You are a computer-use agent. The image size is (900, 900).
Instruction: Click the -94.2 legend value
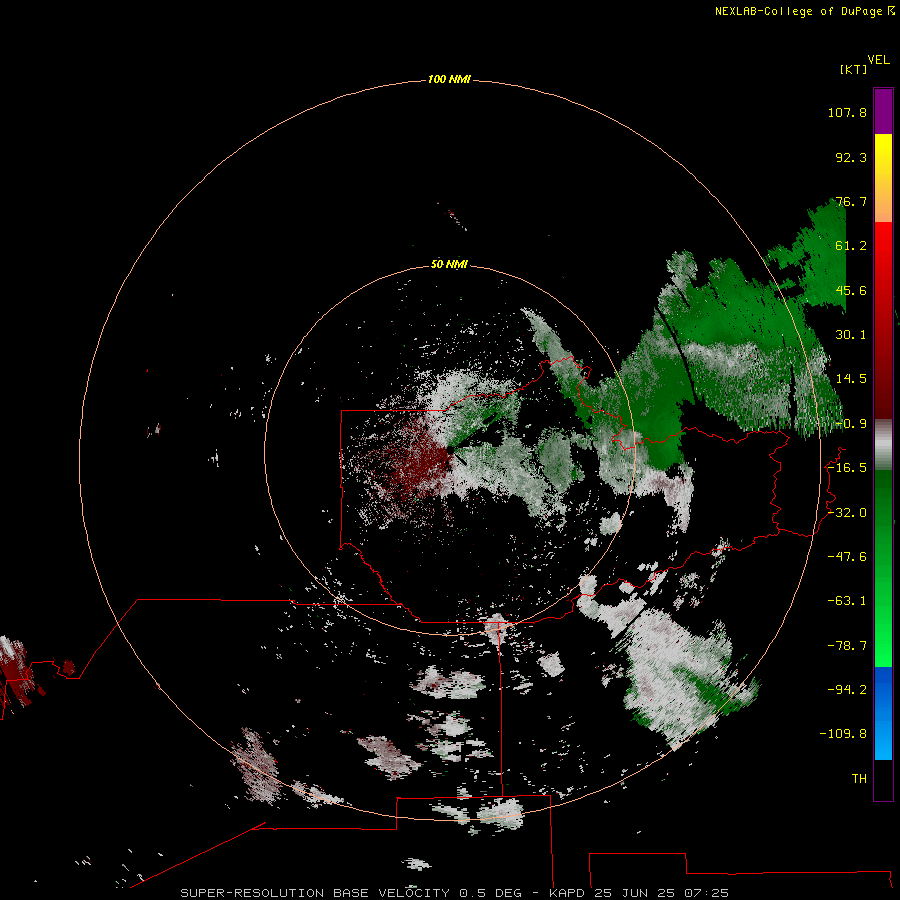(x=847, y=690)
